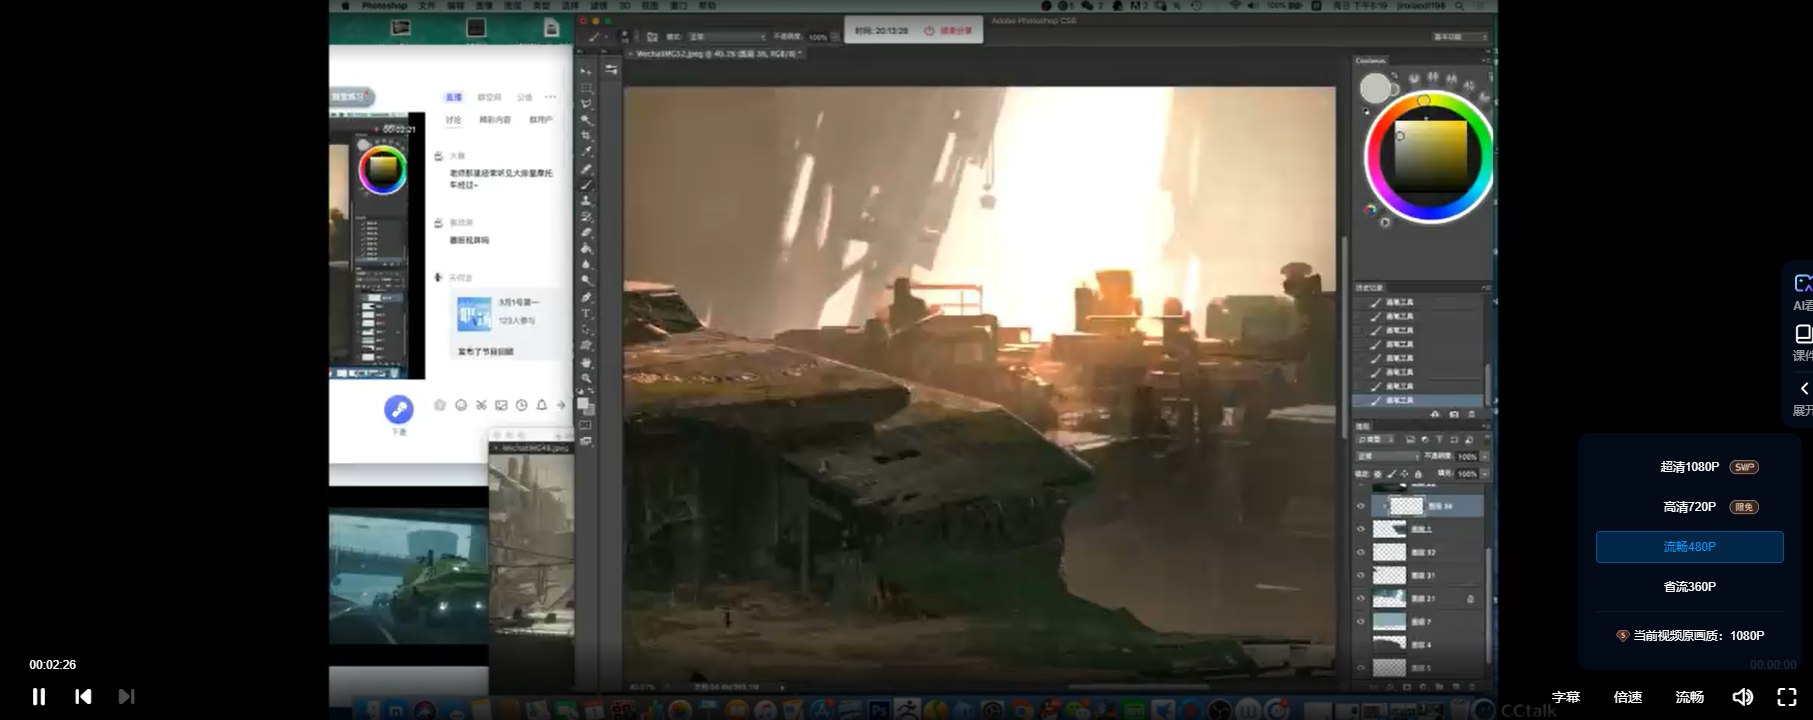Mute the video volume
The height and width of the screenshot is (720, 1813).
1742,697
